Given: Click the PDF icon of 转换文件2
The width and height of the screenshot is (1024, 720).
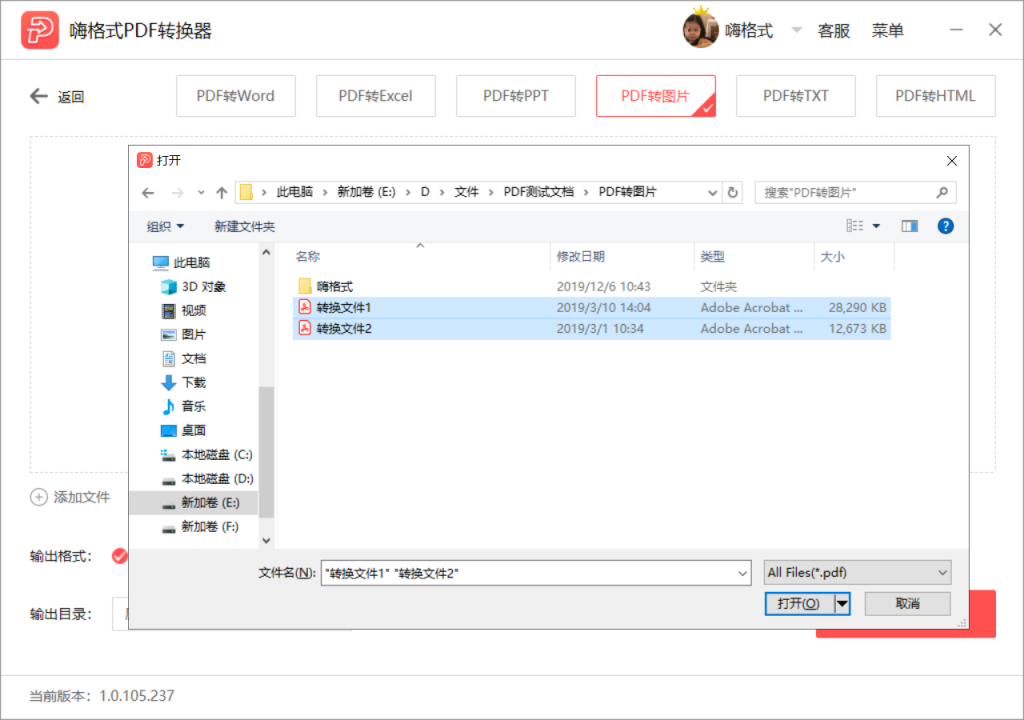Looking at the screenshot, I should pos(305,328).
